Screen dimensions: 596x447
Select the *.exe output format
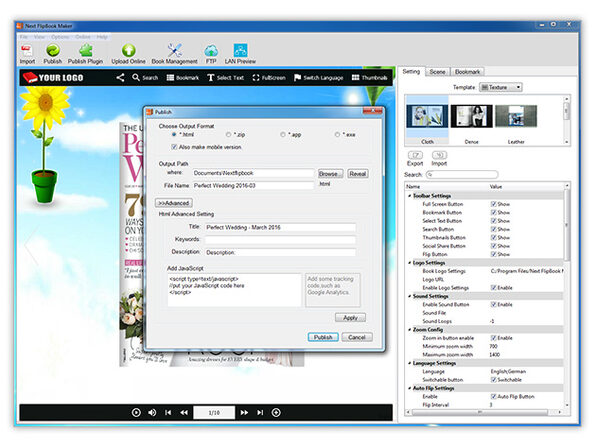337,135
